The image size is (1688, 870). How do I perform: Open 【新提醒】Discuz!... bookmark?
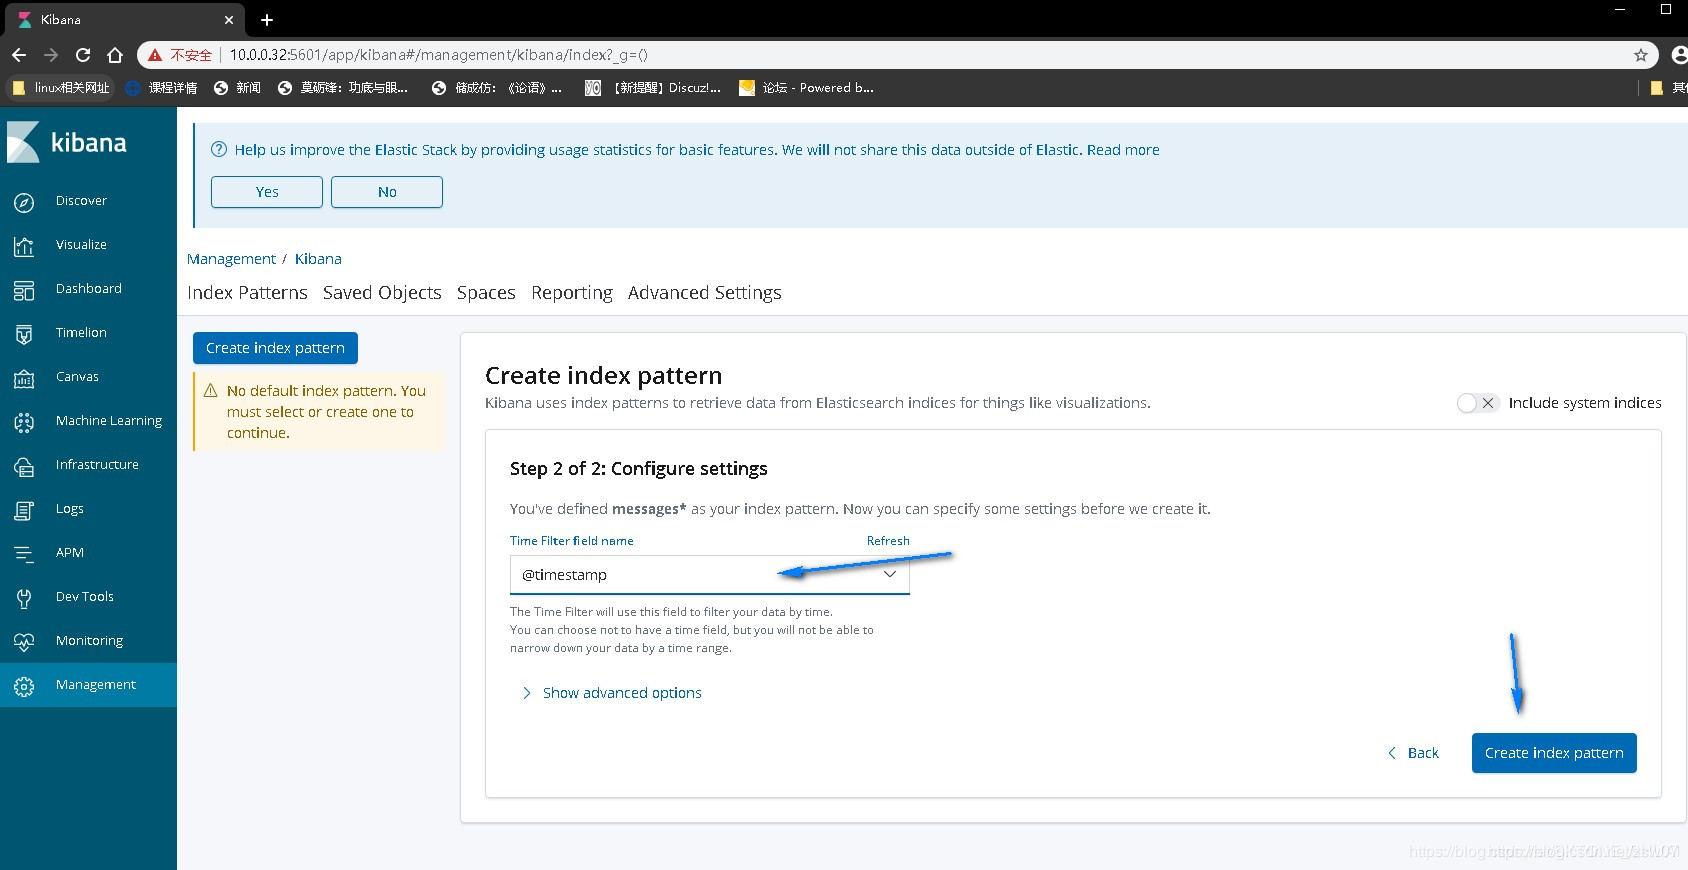pyautogui.click(x=653, y=88)
